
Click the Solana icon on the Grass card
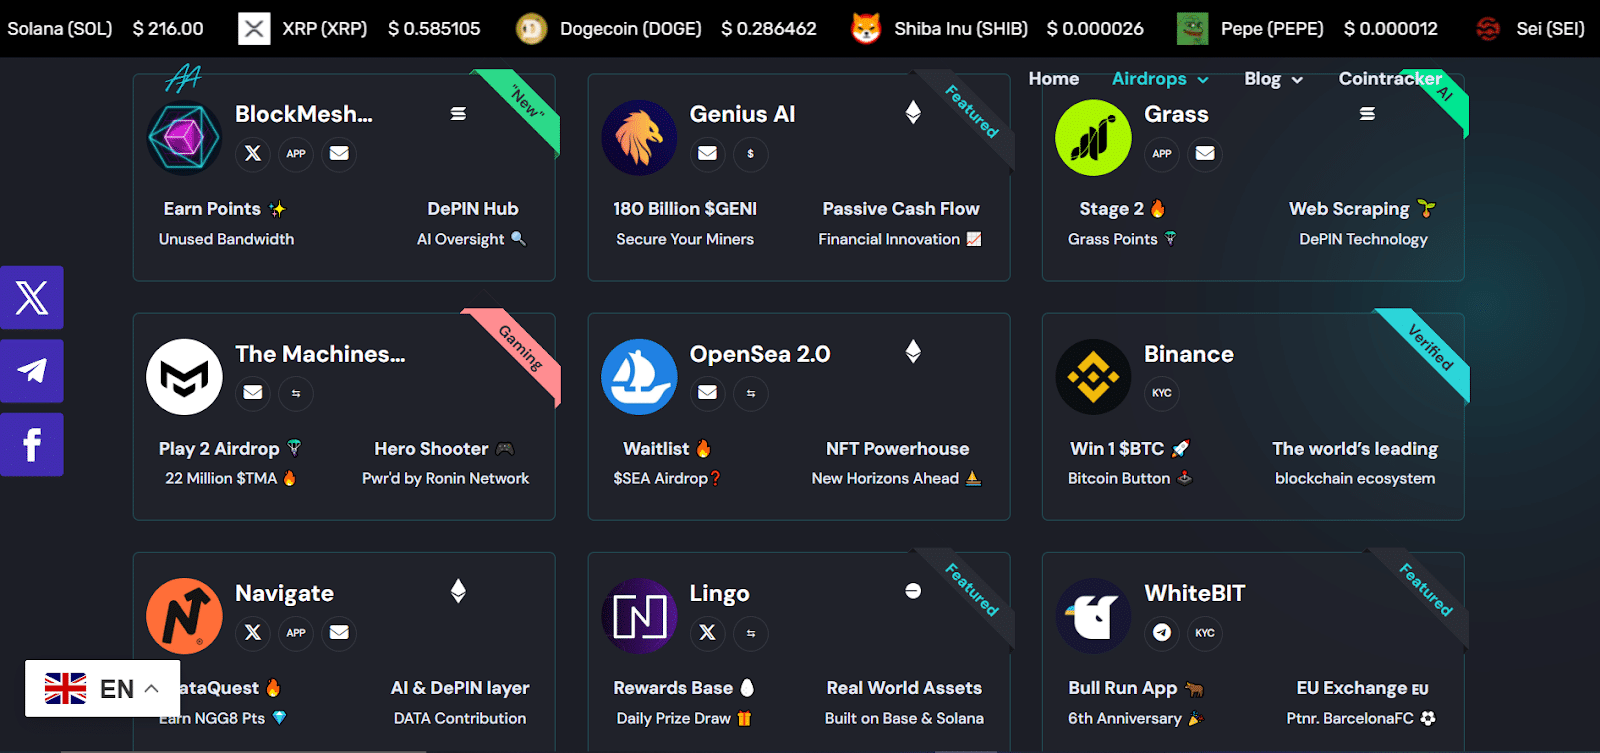[x=1367, y=114]
